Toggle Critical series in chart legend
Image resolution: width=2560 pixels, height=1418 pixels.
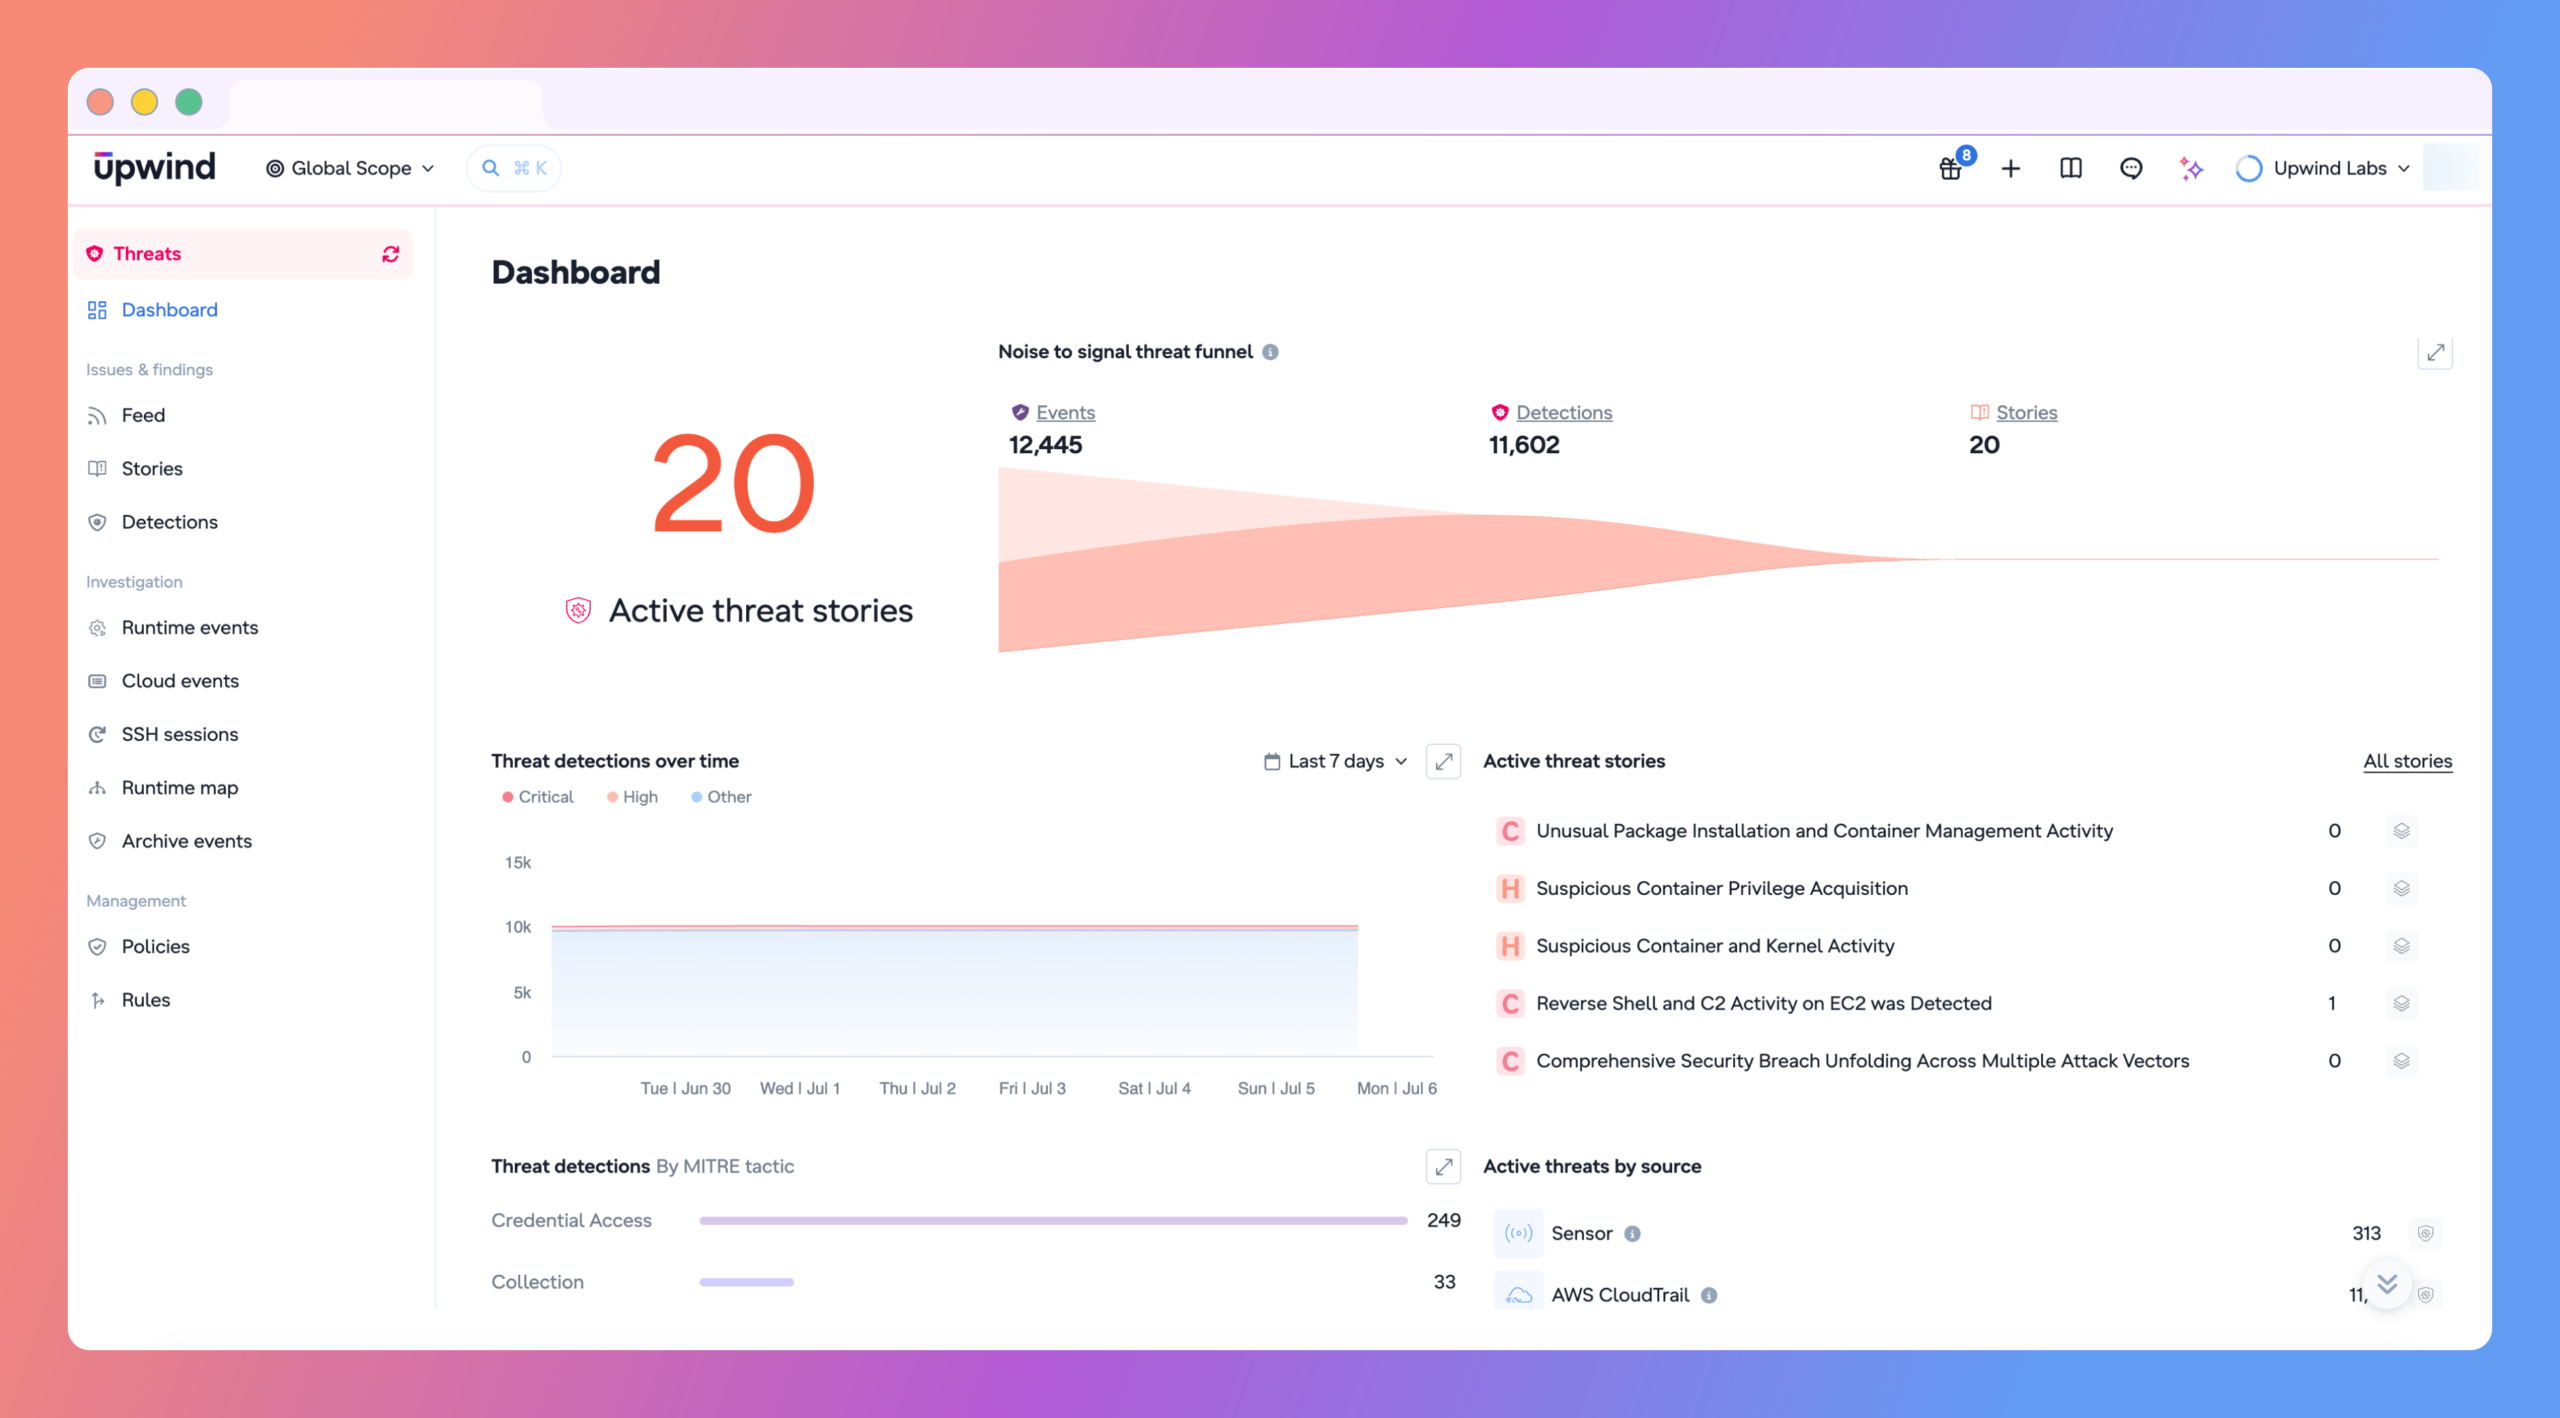pos(538,797)
